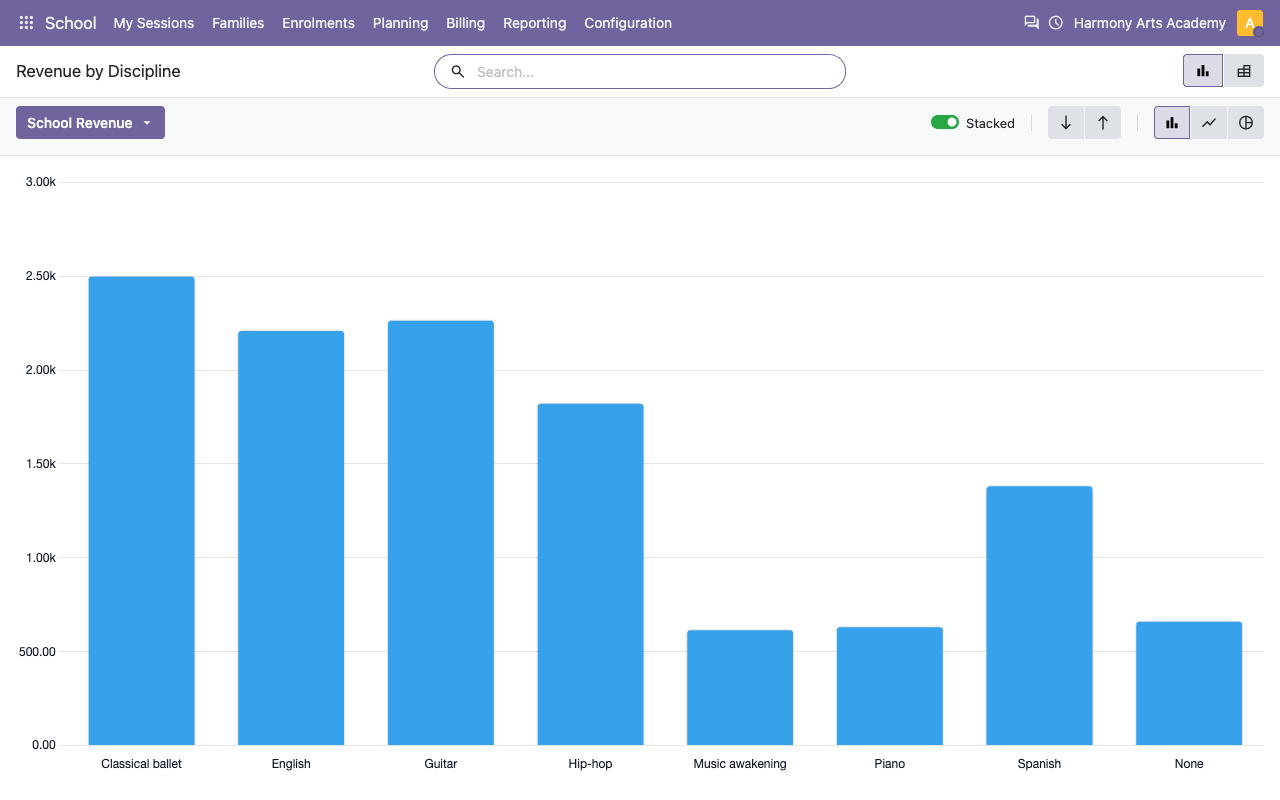Expand the School Revenue measures dropdown
1280x800 pixels.
click(x=90, y=123)
